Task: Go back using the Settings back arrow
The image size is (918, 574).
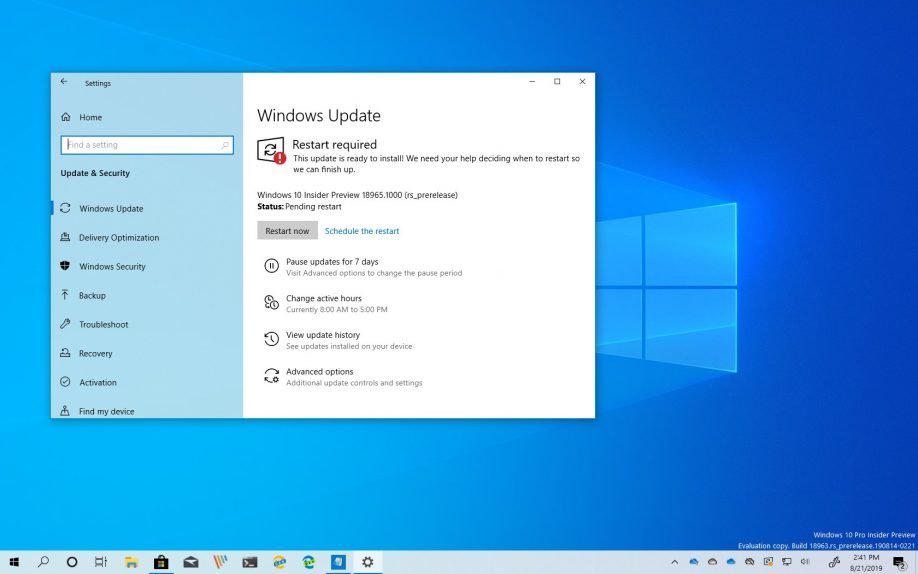Action: tap(64, 82)
